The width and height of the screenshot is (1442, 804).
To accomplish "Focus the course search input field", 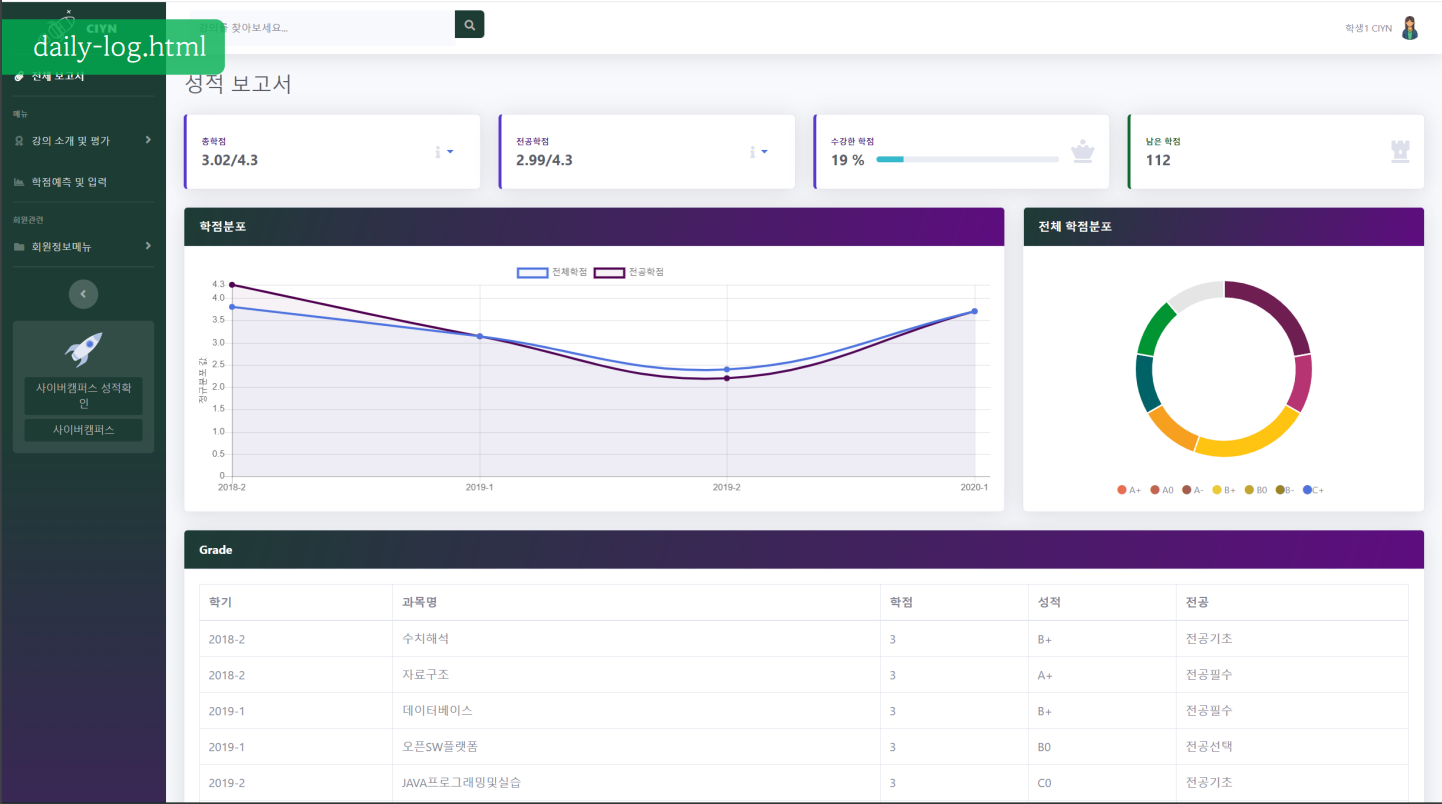I will (x=320, y=28).
